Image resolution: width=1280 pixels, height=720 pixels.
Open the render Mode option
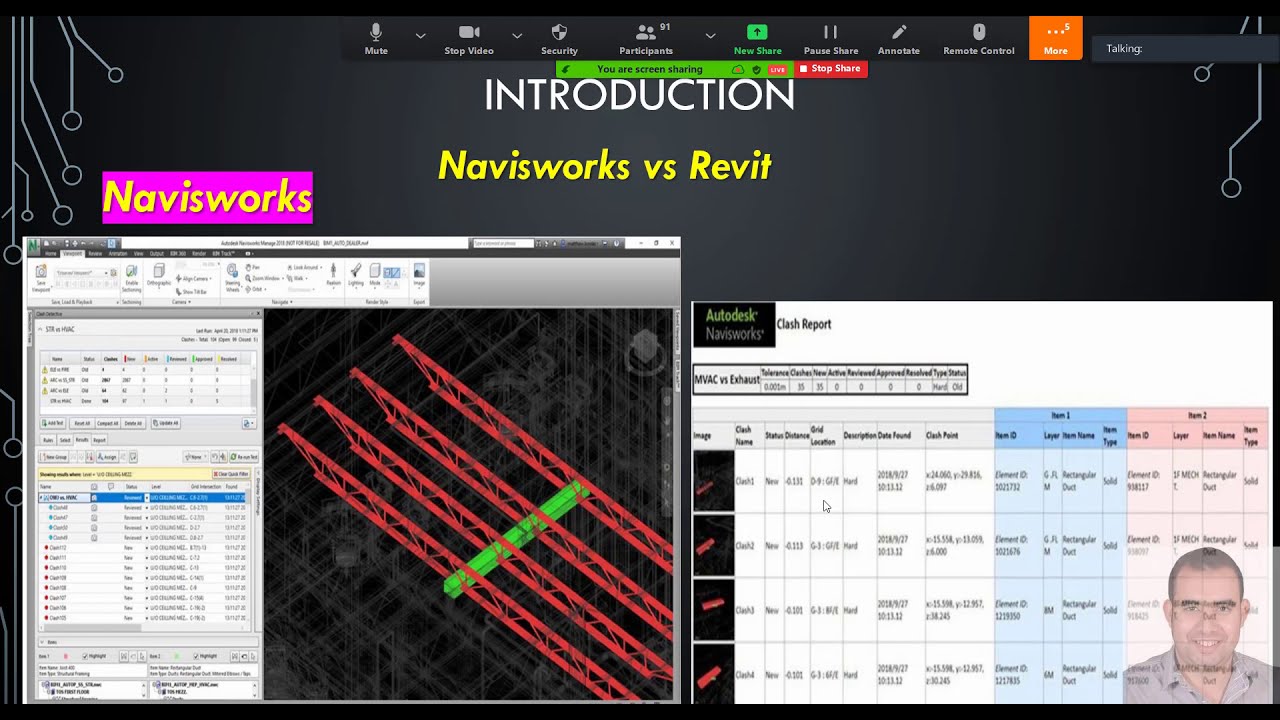point(375,276)
